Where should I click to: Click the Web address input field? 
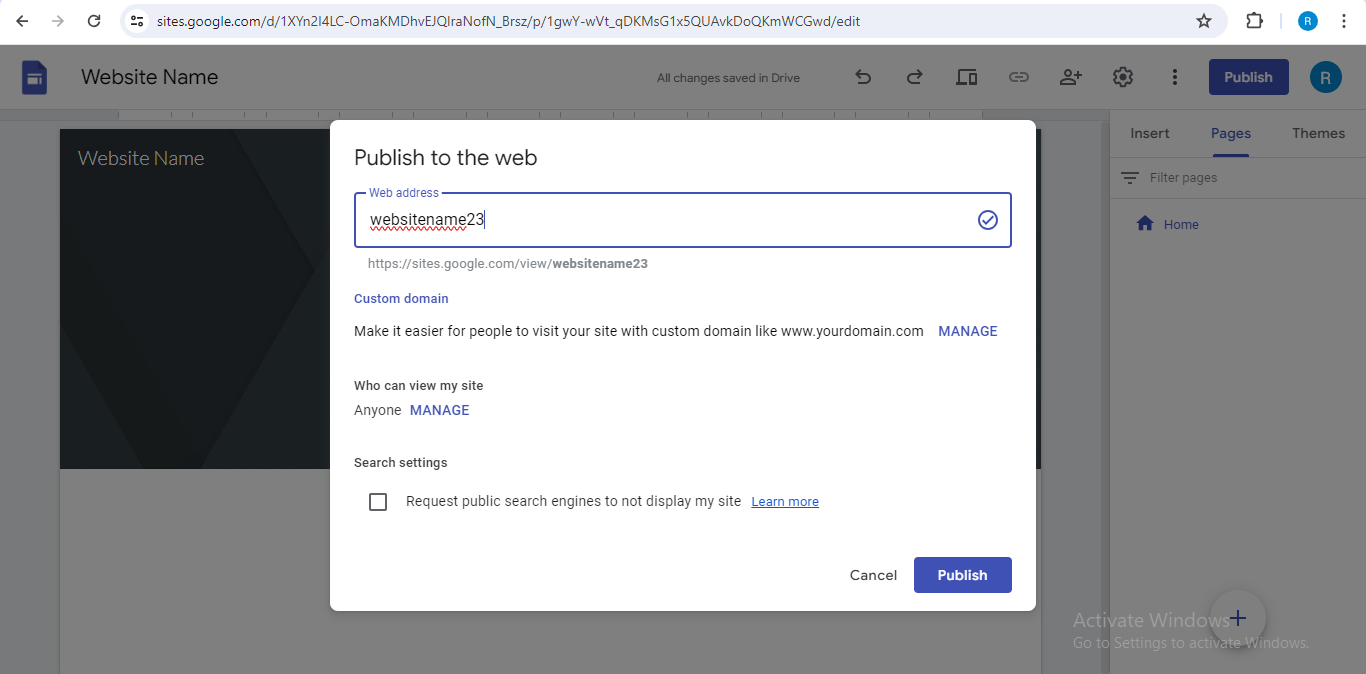(683, 220)
